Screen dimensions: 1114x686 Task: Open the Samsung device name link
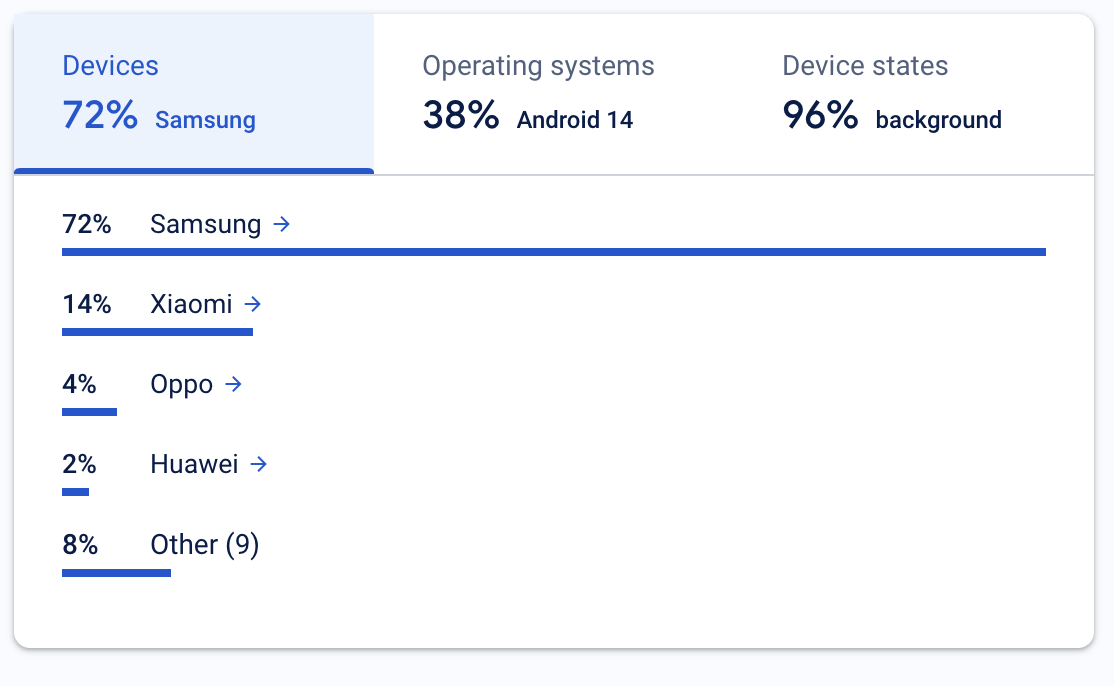[x=205, y=225]
